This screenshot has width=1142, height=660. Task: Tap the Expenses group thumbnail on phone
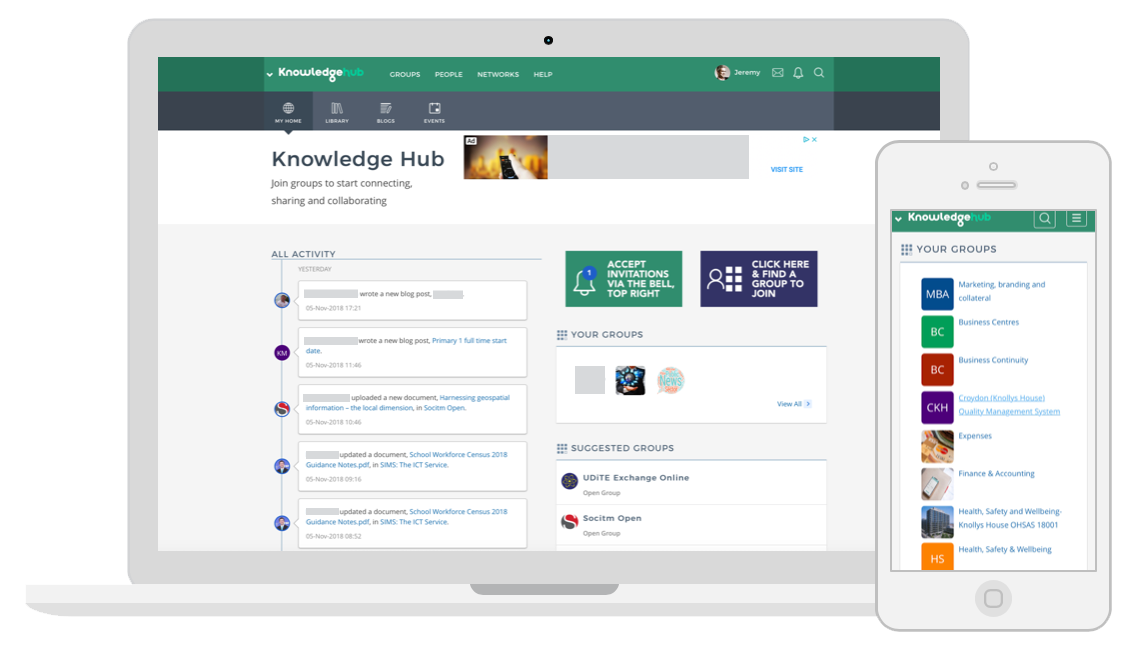point(937,446)
